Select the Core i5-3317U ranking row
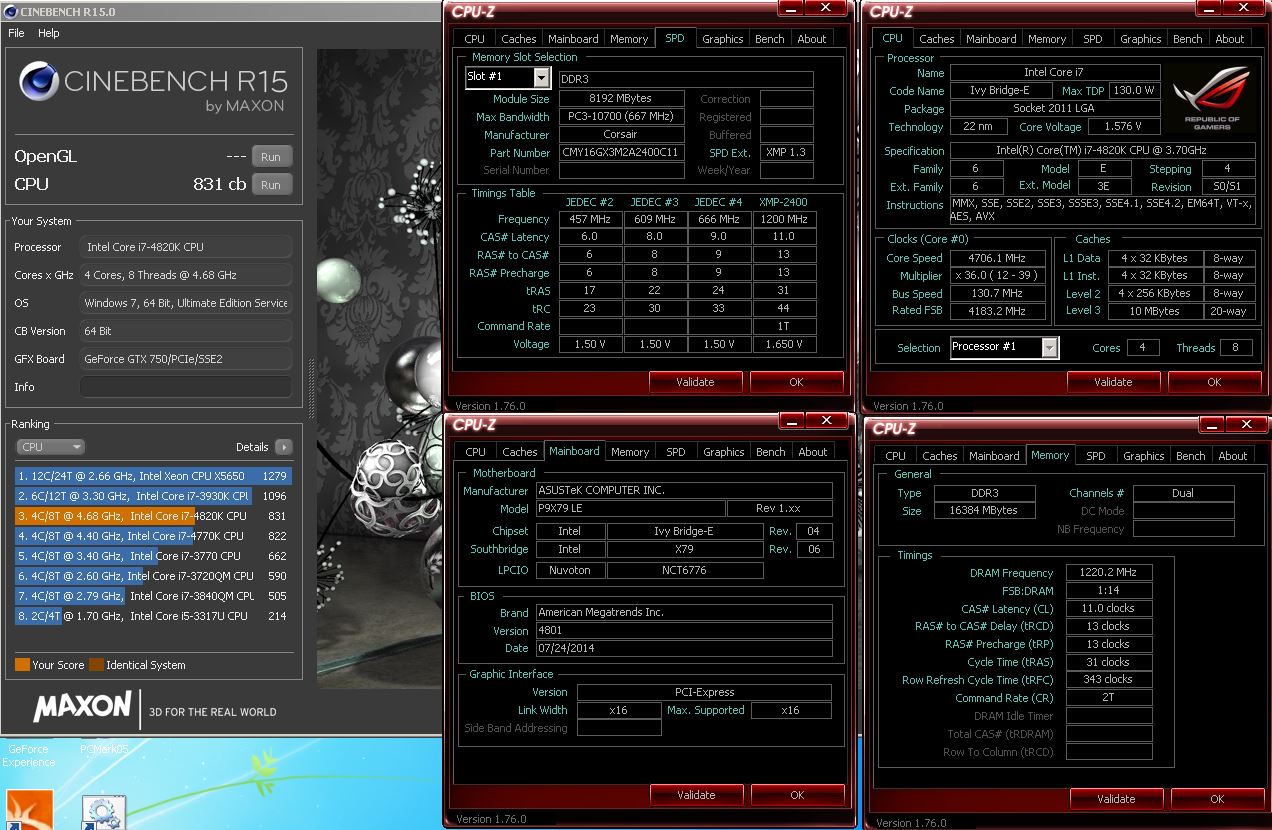1272x830 pixels. (154, 616)
